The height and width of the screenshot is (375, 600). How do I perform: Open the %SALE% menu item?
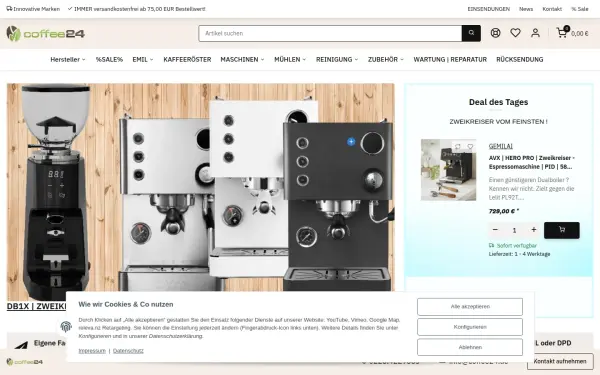(x=109, y=59)
